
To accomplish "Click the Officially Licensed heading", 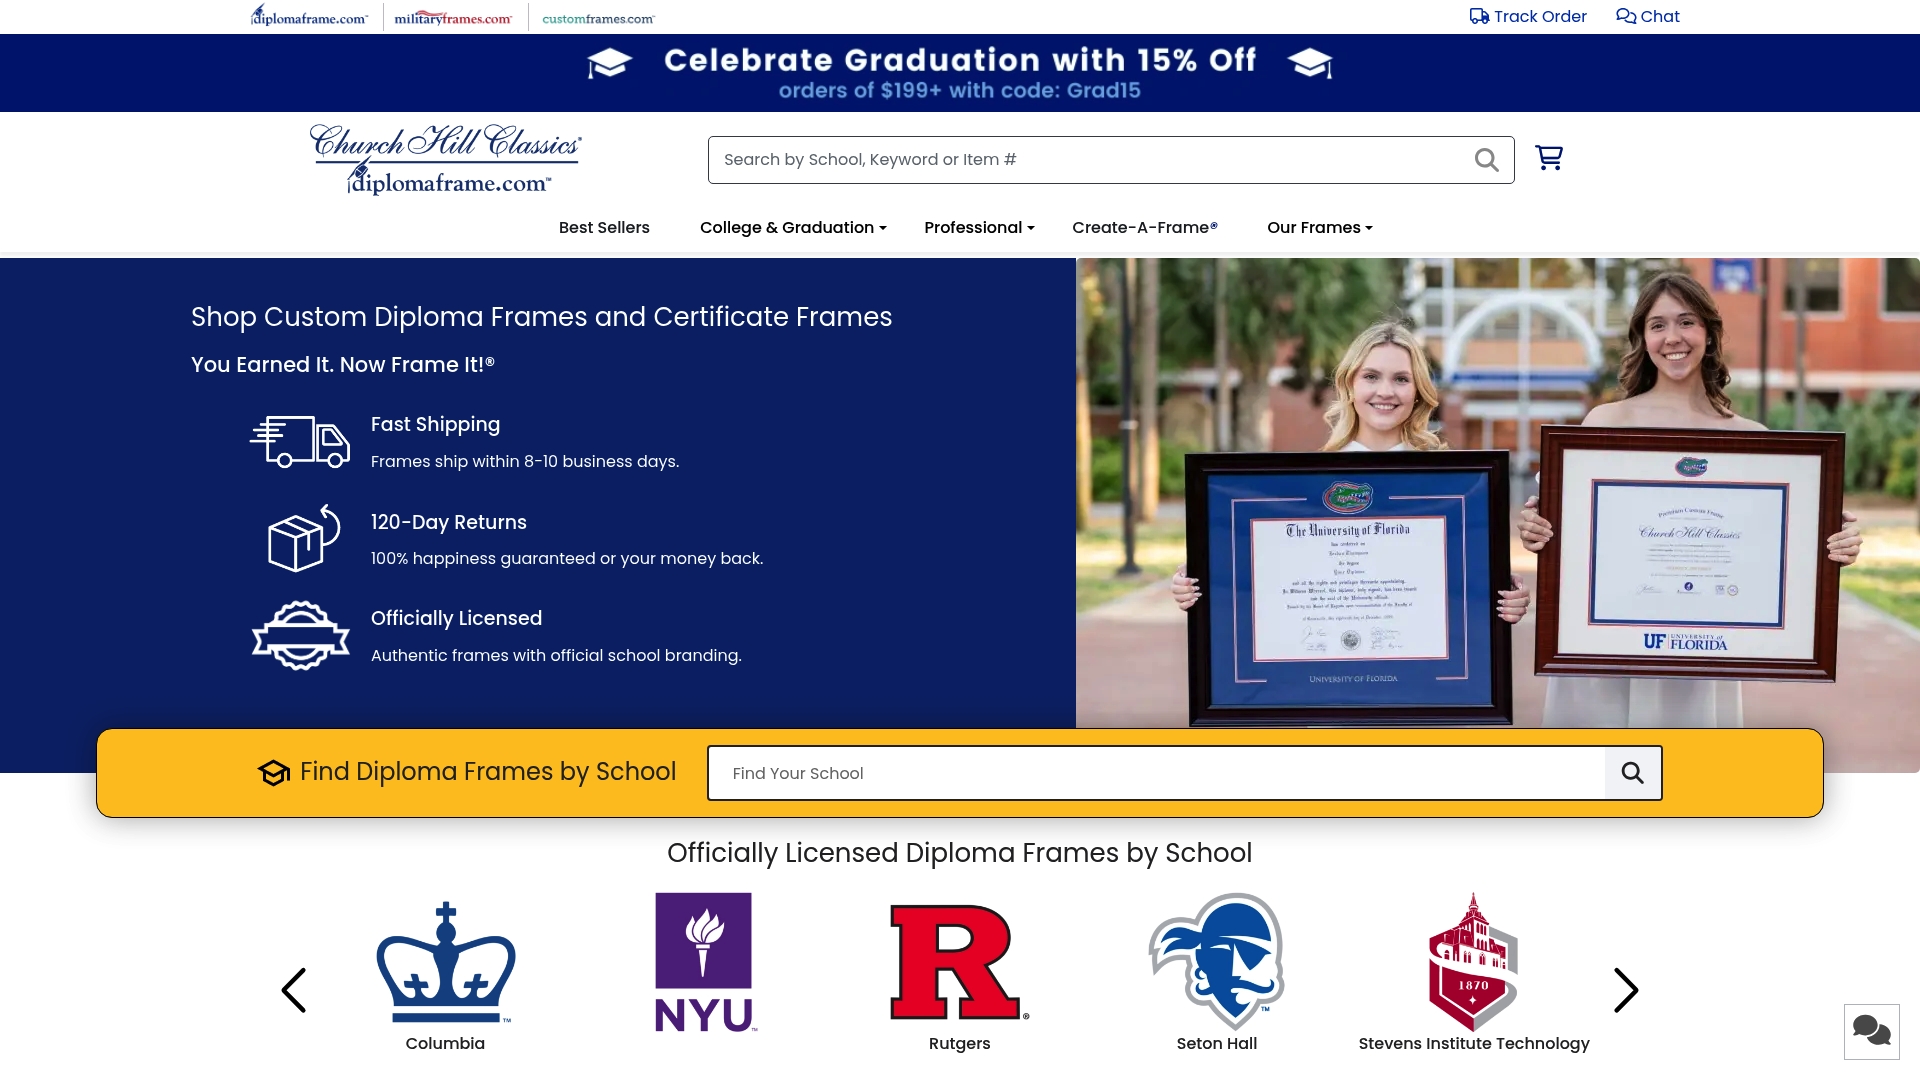I will tap(456, 619).
